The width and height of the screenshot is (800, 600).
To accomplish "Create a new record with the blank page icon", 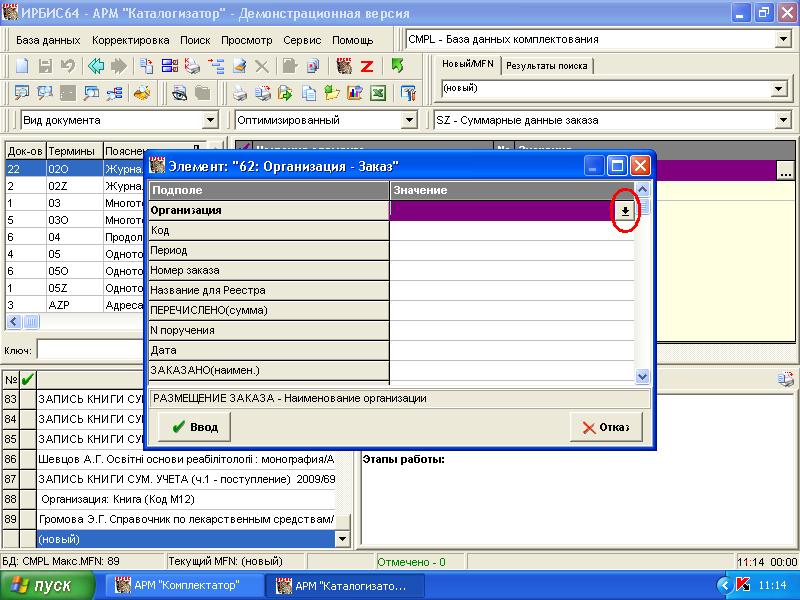I will (x=22, y=66).
